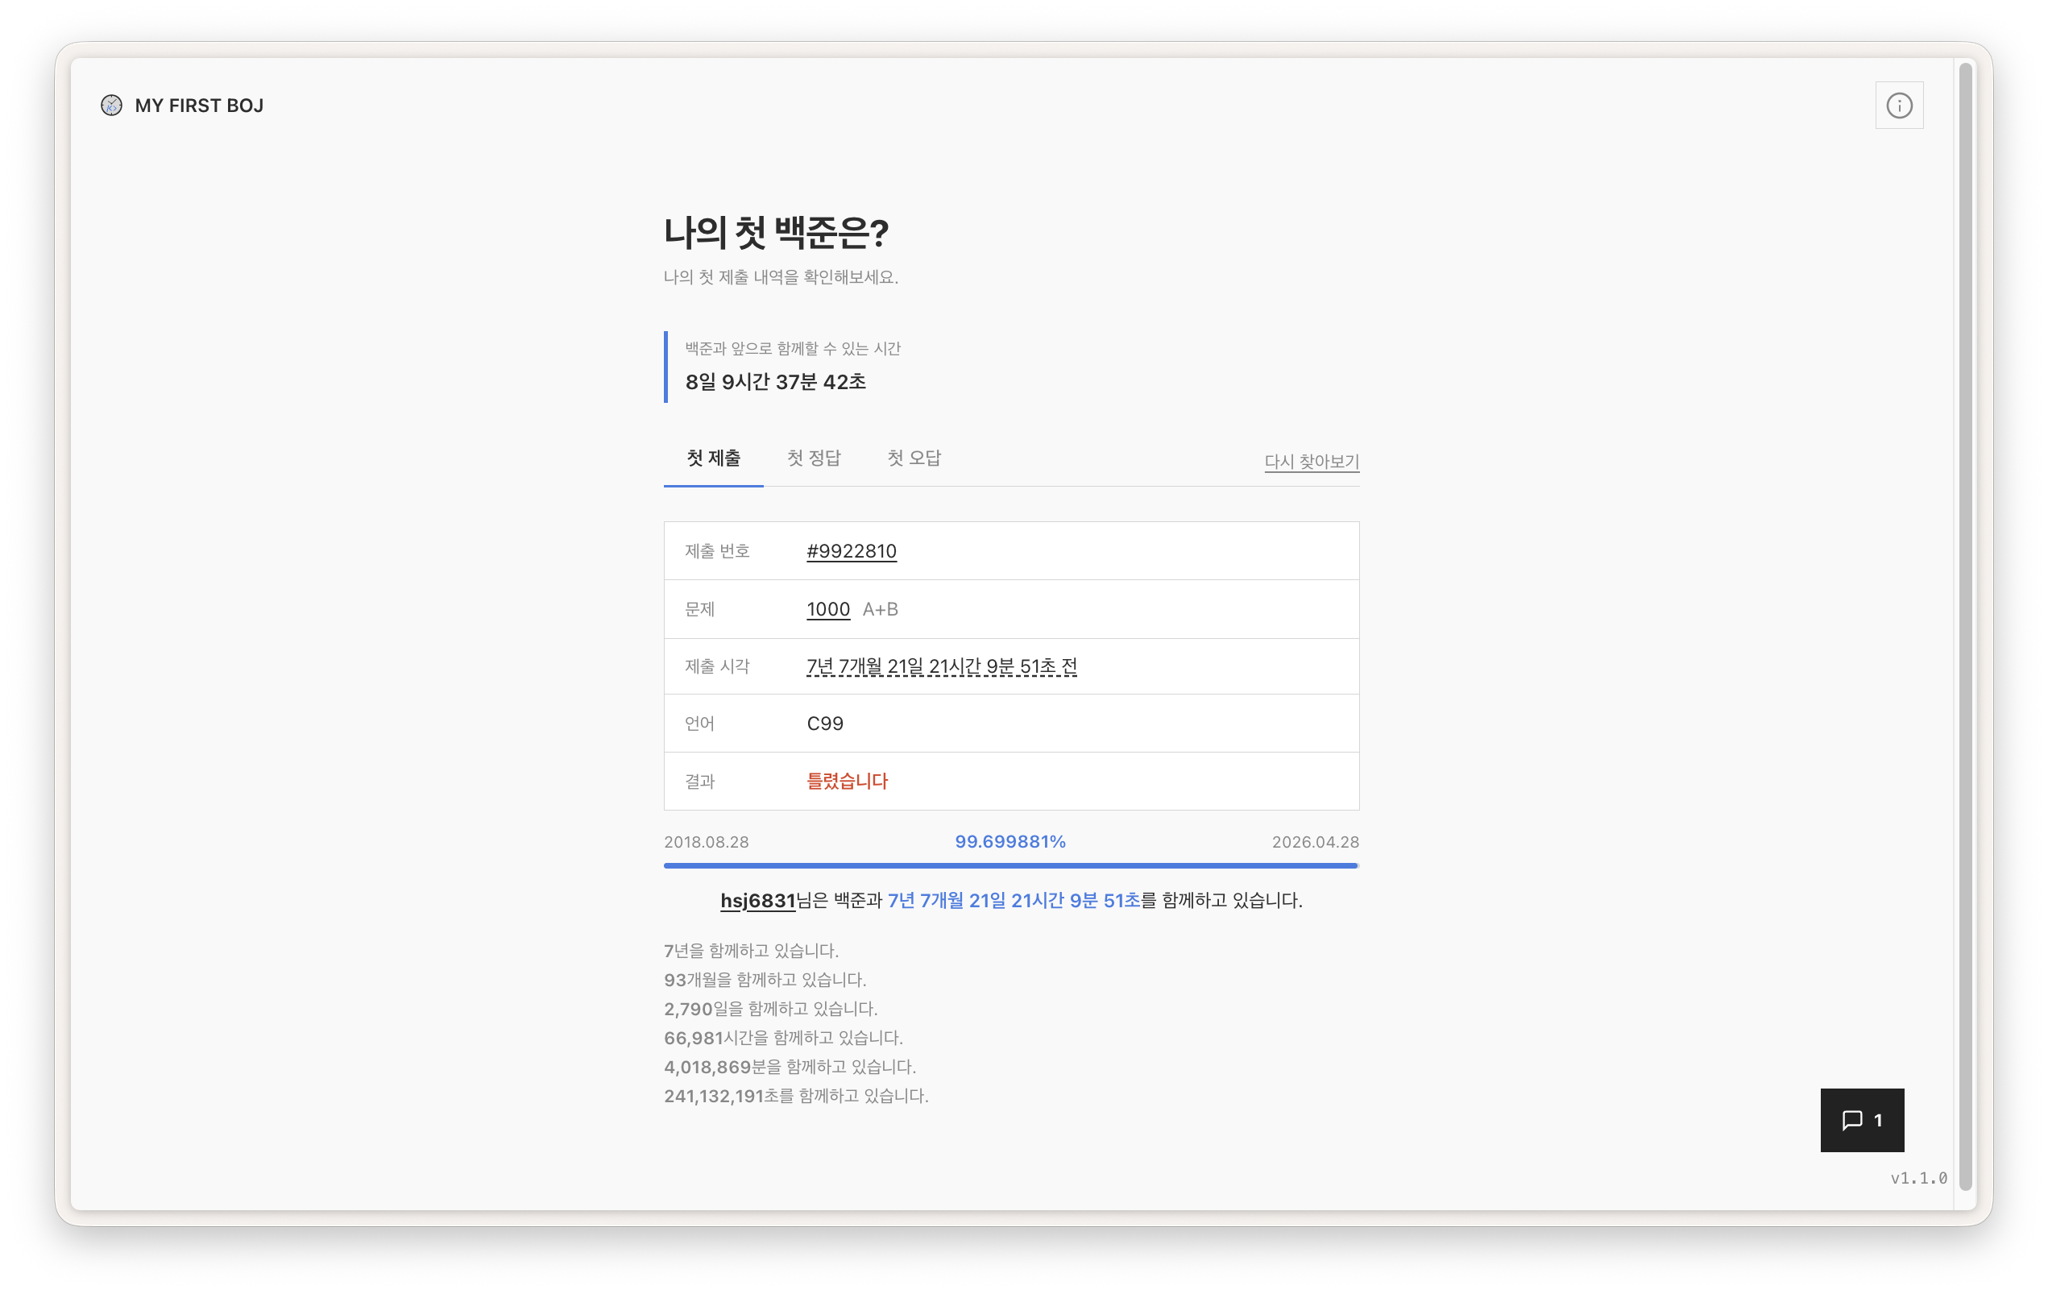2048x1294 pixels.
Task: Switch to the 첫 제출 tab
Action: point(713,458)
